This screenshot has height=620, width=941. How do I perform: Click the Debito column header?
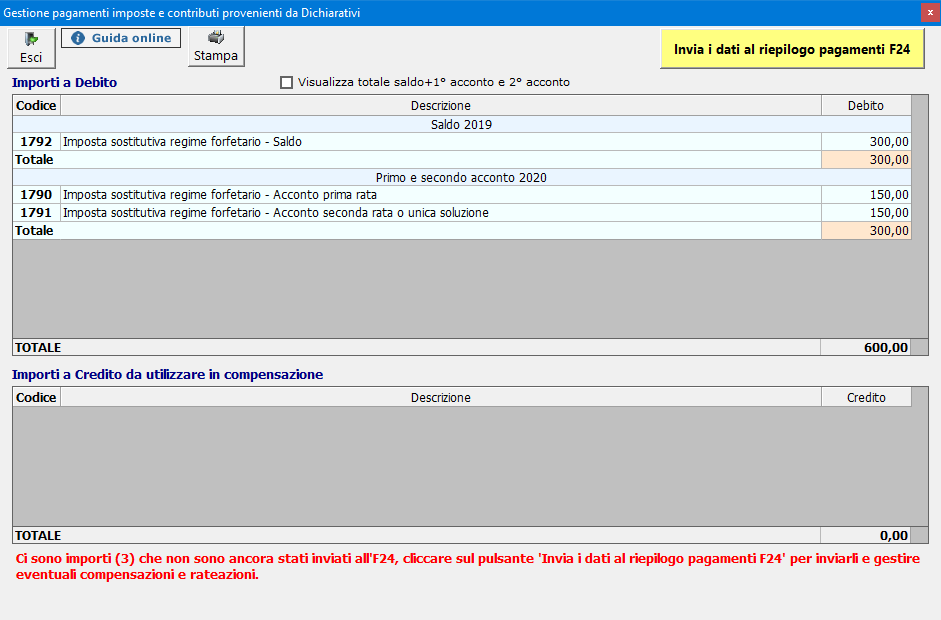(x=865, y=105)
